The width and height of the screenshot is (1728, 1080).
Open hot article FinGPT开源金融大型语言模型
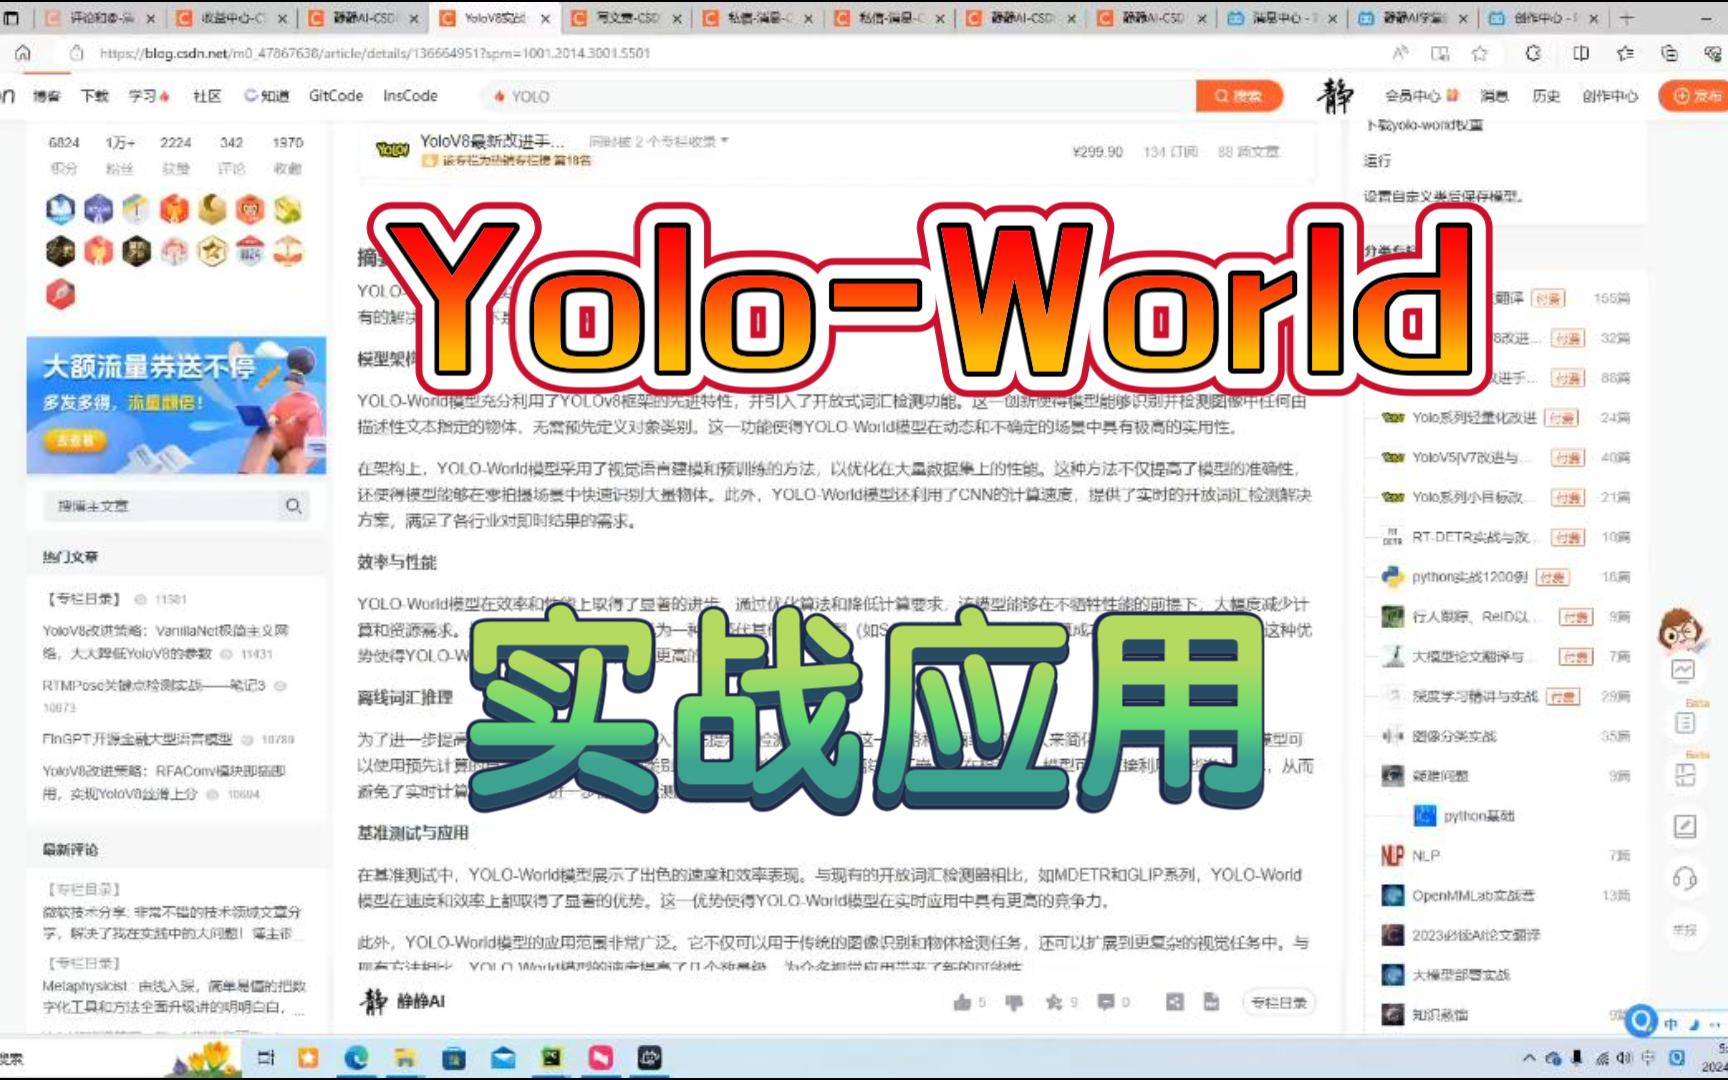[x=137, y=739]
